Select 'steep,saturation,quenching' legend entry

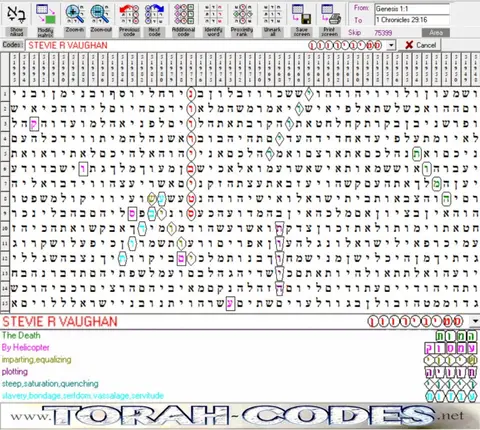(x=50, y=384)
